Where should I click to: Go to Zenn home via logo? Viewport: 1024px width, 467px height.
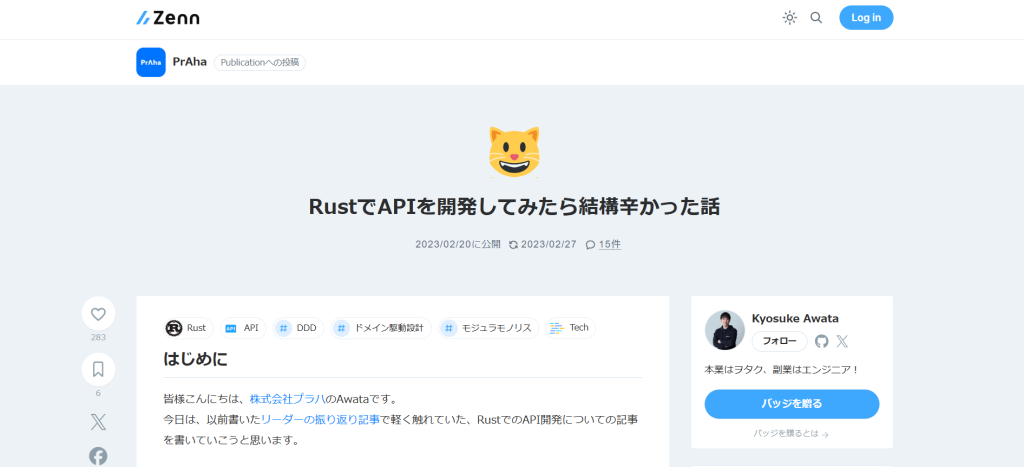pyautogui.click(x=168, y=18)
